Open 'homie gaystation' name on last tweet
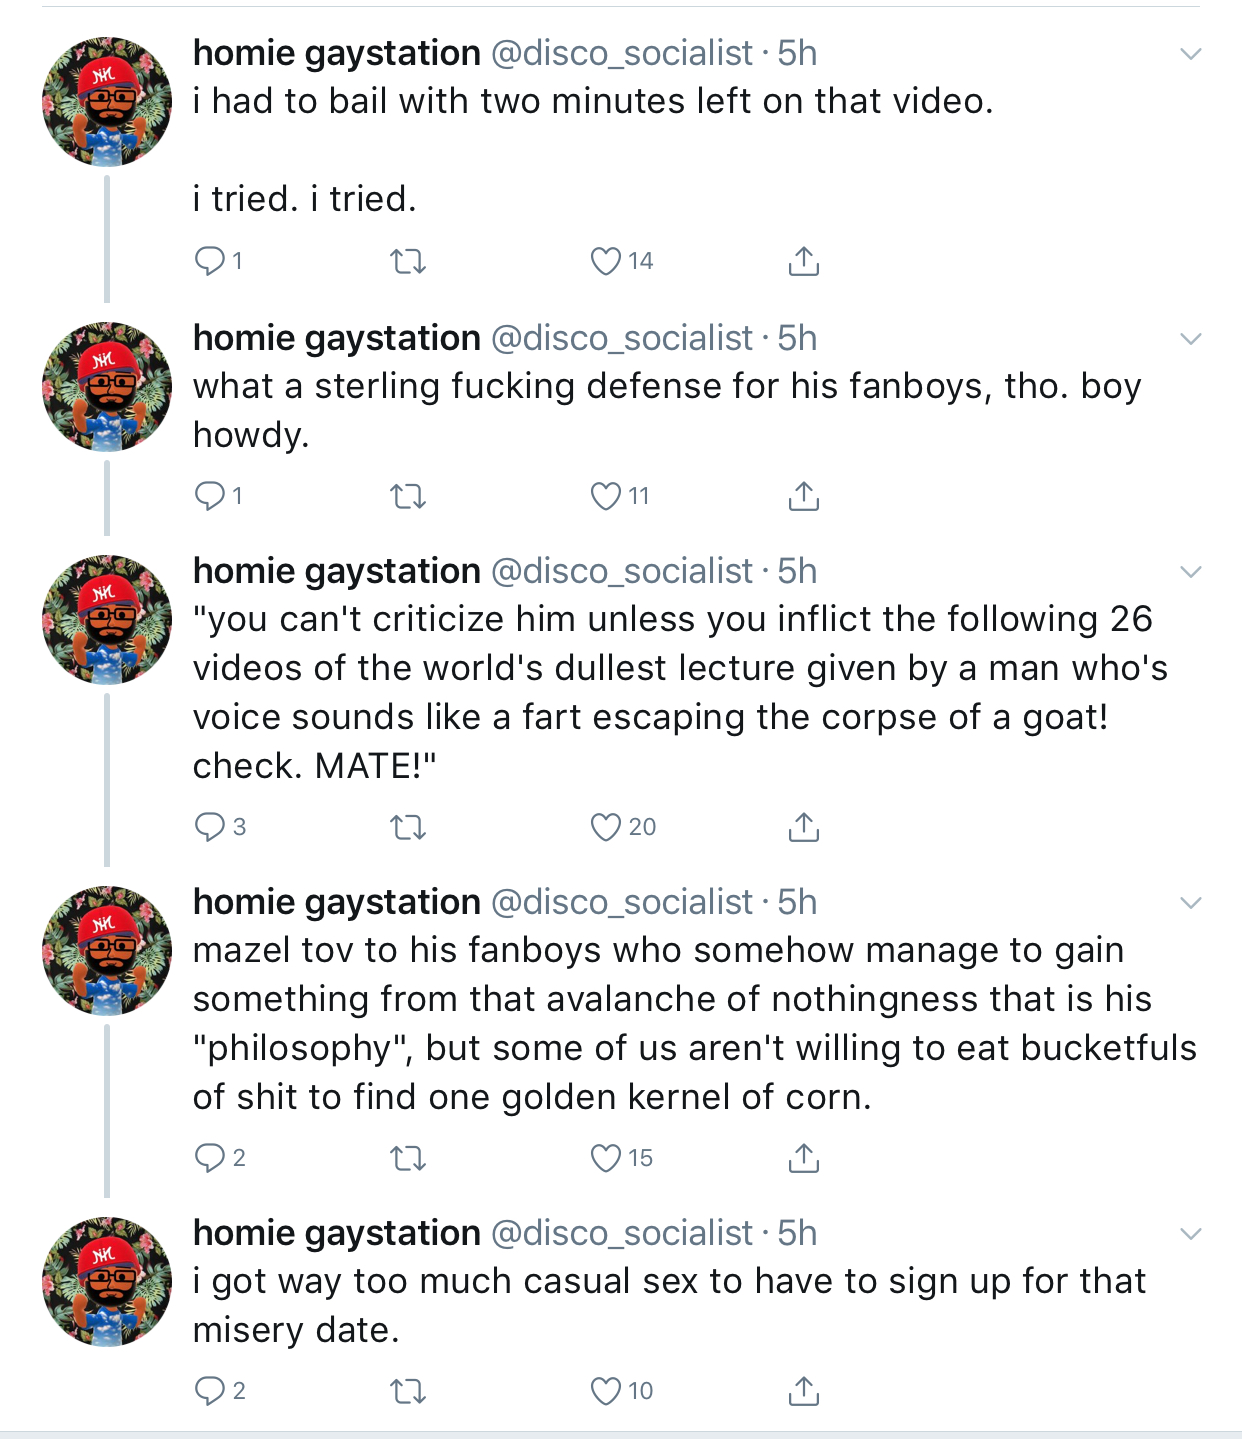The width and height of the screenshot is (1242, 1439). 337,1233
